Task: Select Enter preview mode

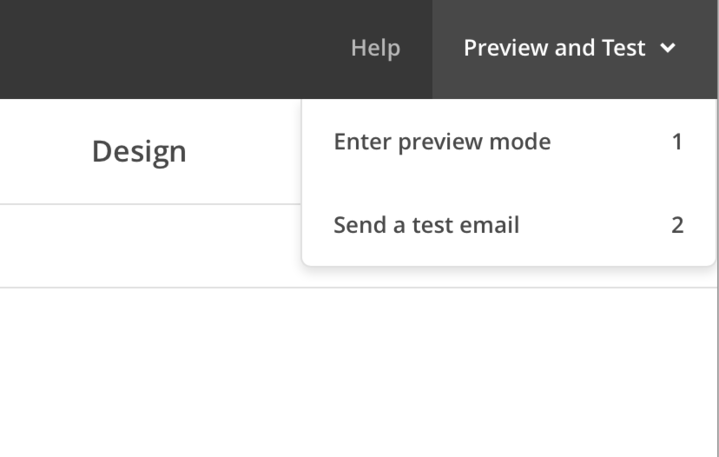Action: (x=442, y=142)
